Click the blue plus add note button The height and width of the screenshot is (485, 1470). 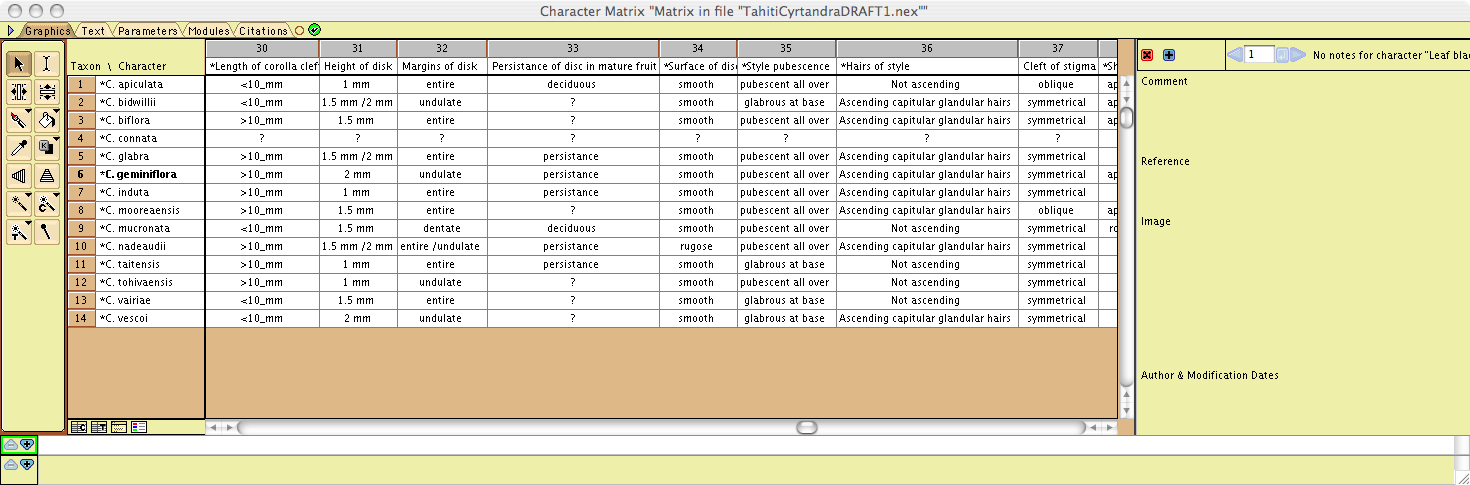click(x=1169, y=55)
